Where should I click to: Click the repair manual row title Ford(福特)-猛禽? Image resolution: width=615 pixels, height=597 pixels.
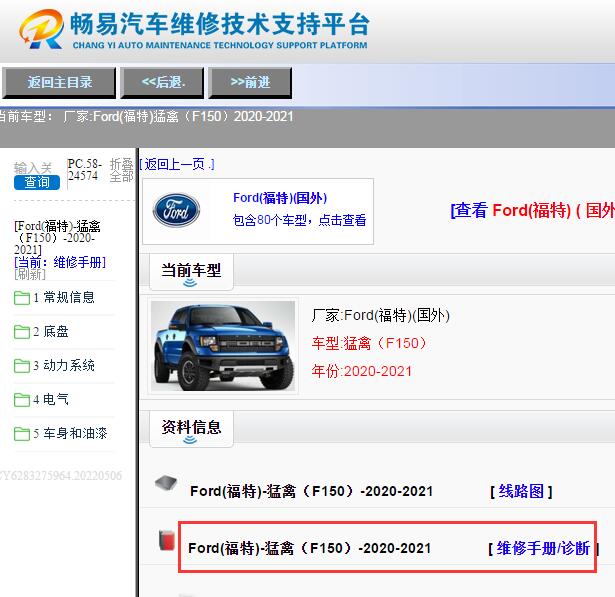pos(309,548)
